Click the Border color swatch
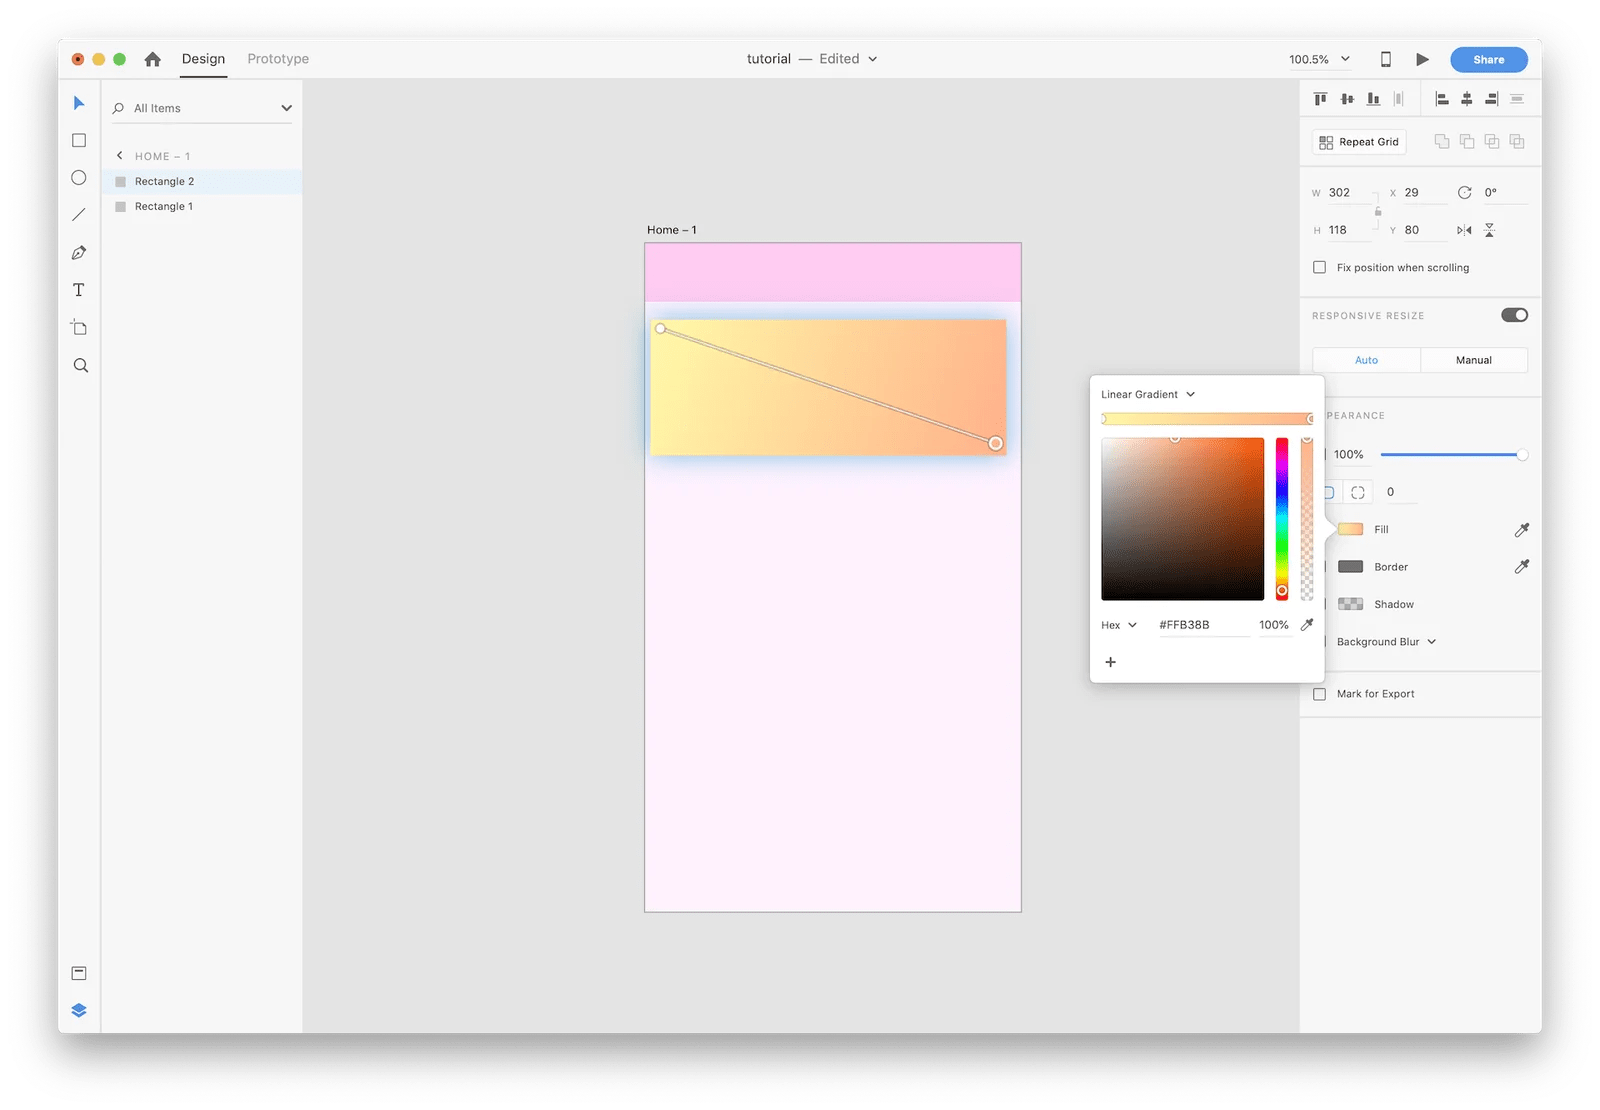The height and width of the screenshot is (1110, 1600). (x=1351, y=567)
